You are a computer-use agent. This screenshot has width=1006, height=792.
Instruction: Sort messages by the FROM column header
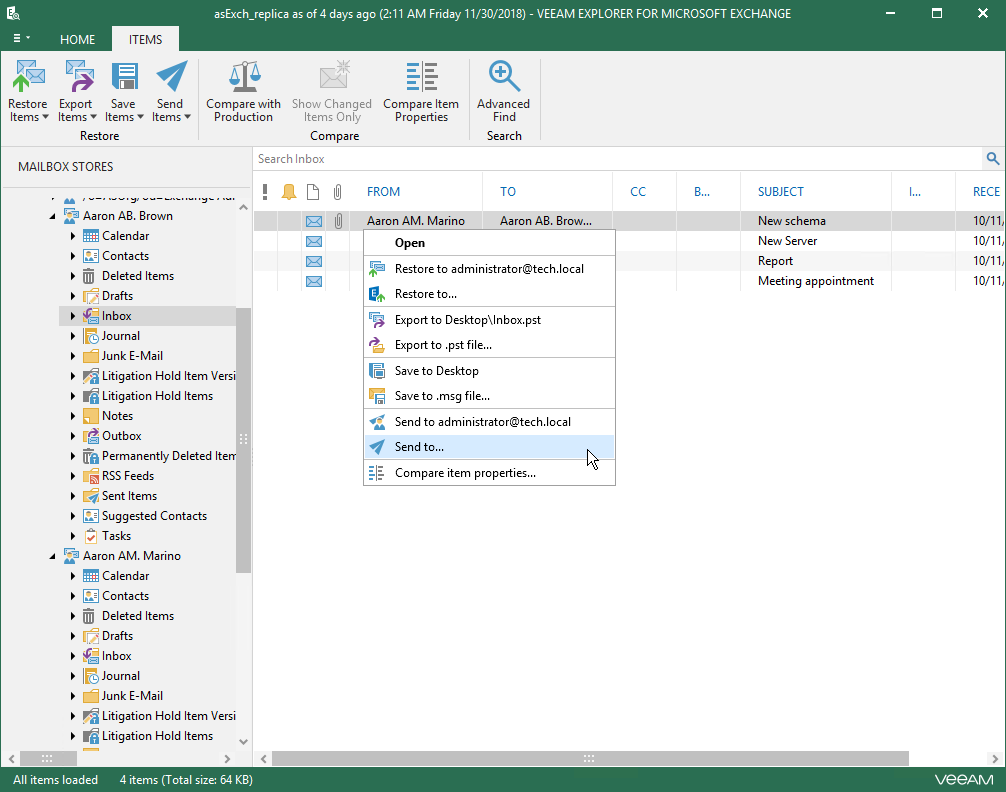pos(383,192)
